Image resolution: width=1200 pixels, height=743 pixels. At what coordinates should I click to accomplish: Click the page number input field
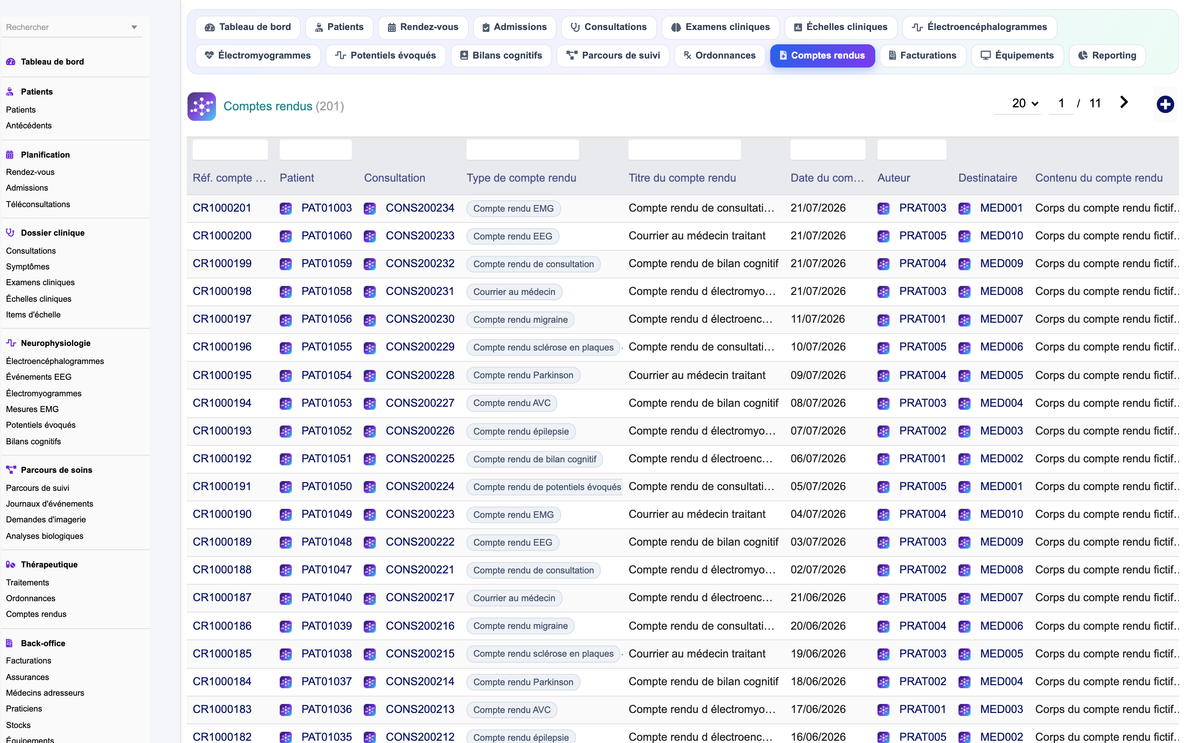(1061, 103)
